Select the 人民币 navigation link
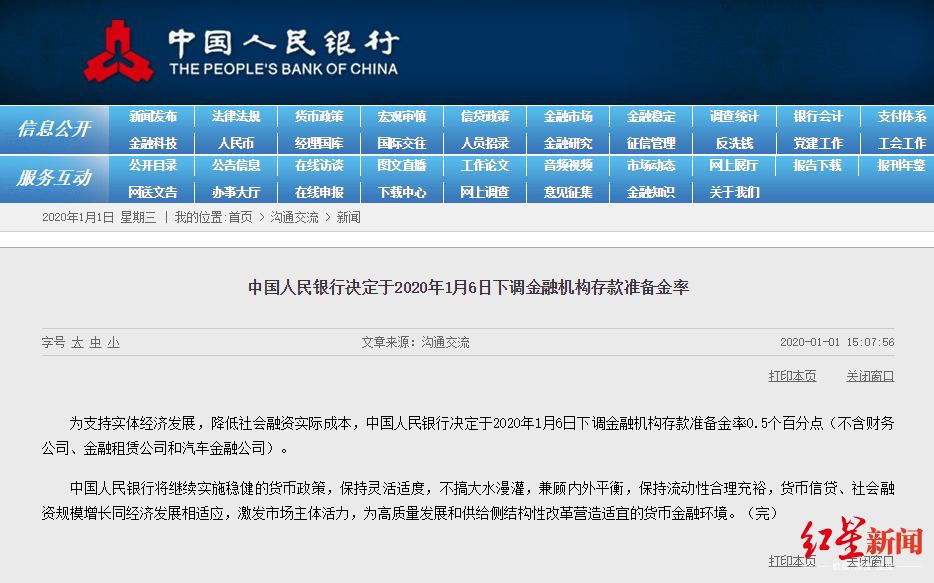Viewport: 934px width, 583px height. click(236, 143)
